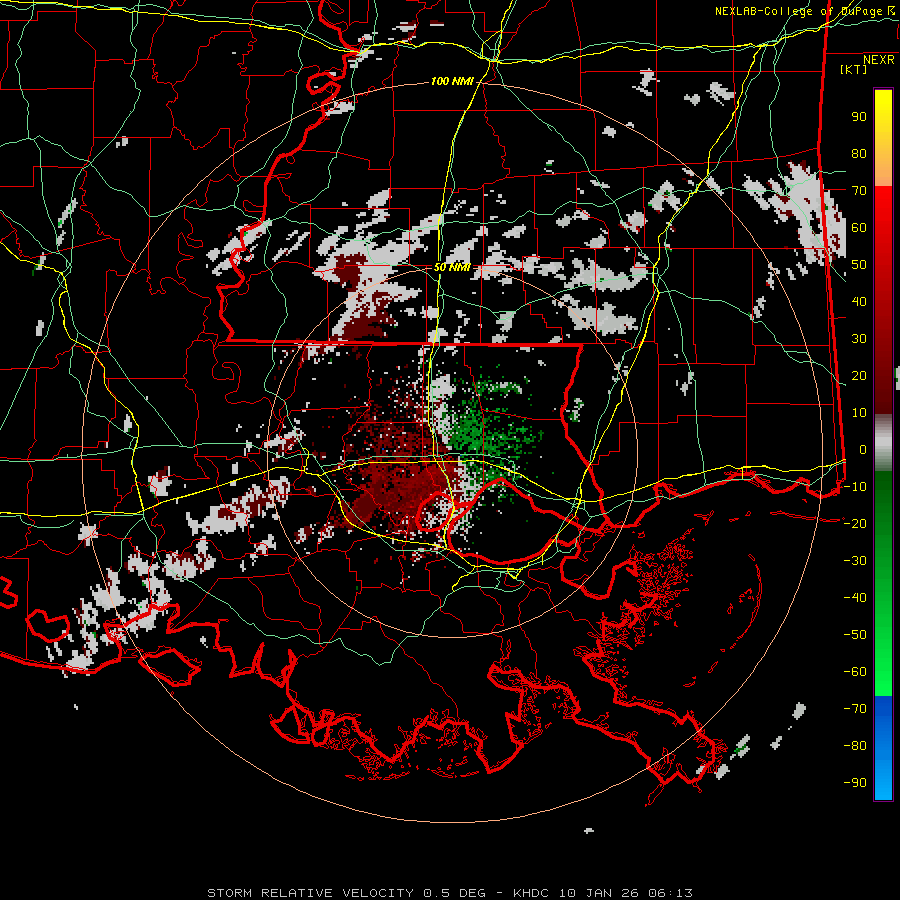Screen dimensions: 900x900
Task: Click the 10 value on the velocity scale
Action: coord(859,413)
